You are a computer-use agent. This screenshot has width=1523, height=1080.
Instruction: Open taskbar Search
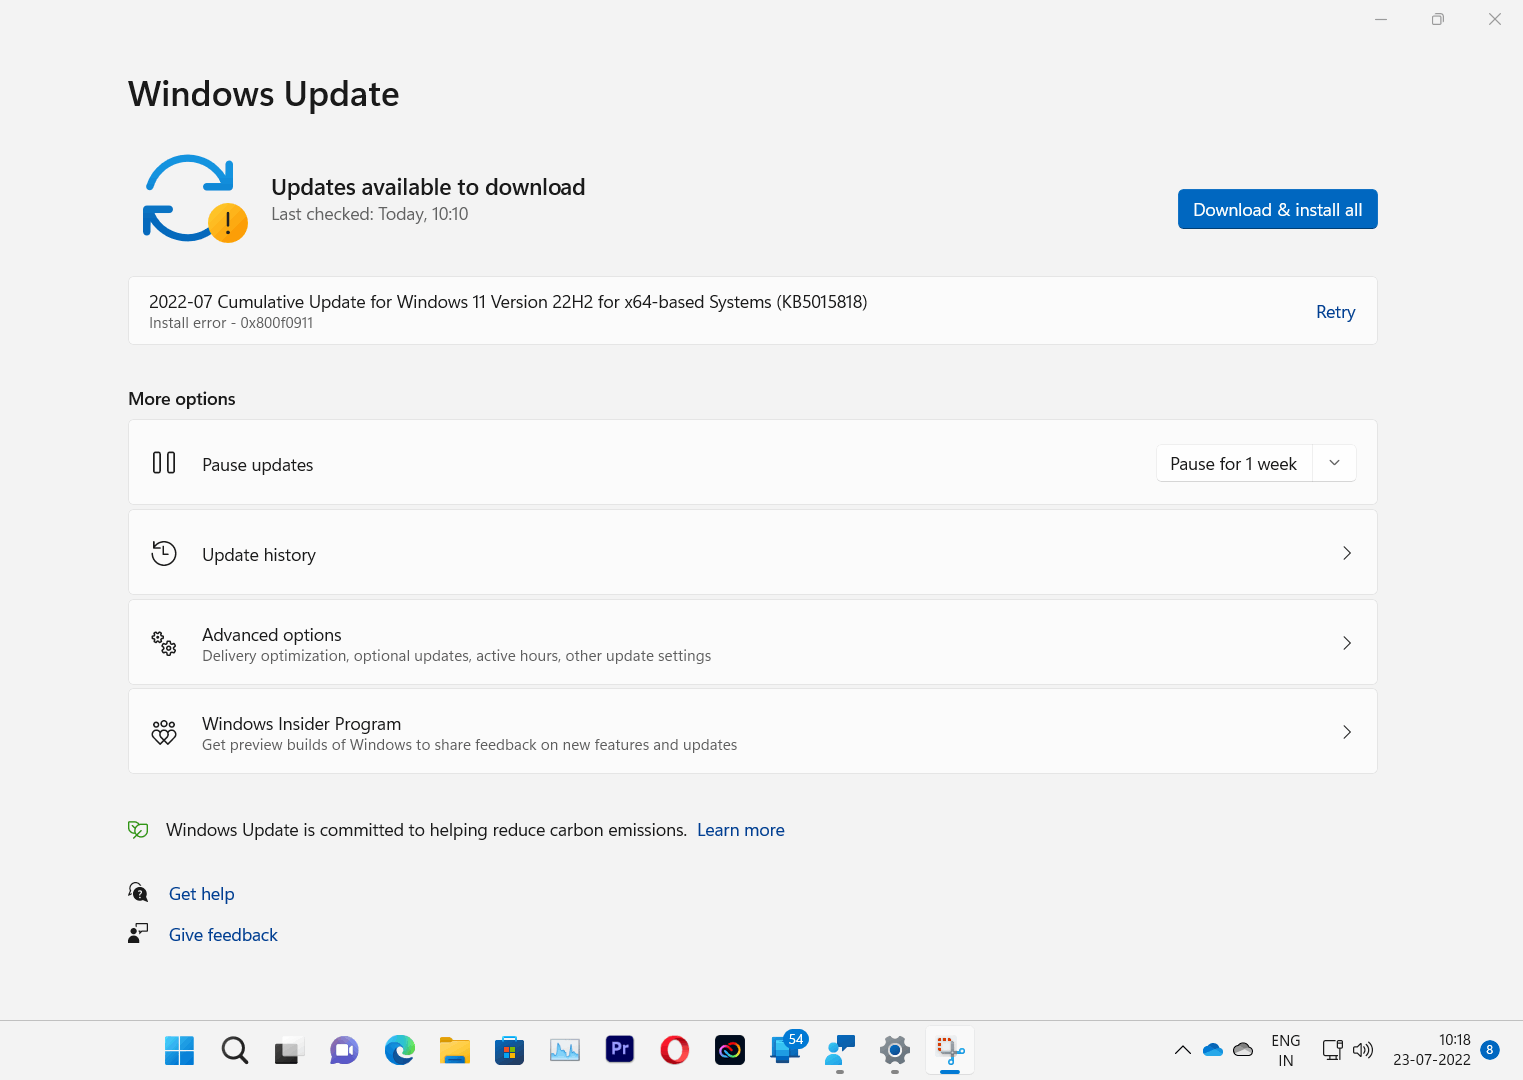click(235, 1050)
